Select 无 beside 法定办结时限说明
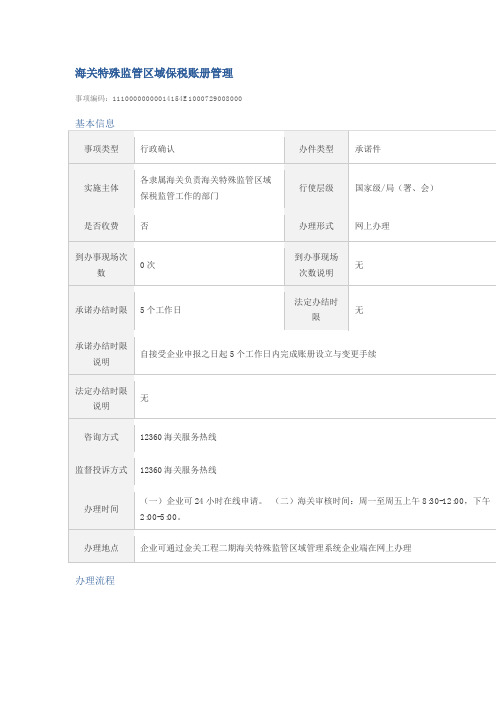The height and width of the screenshot is (702, 496). 144,398
